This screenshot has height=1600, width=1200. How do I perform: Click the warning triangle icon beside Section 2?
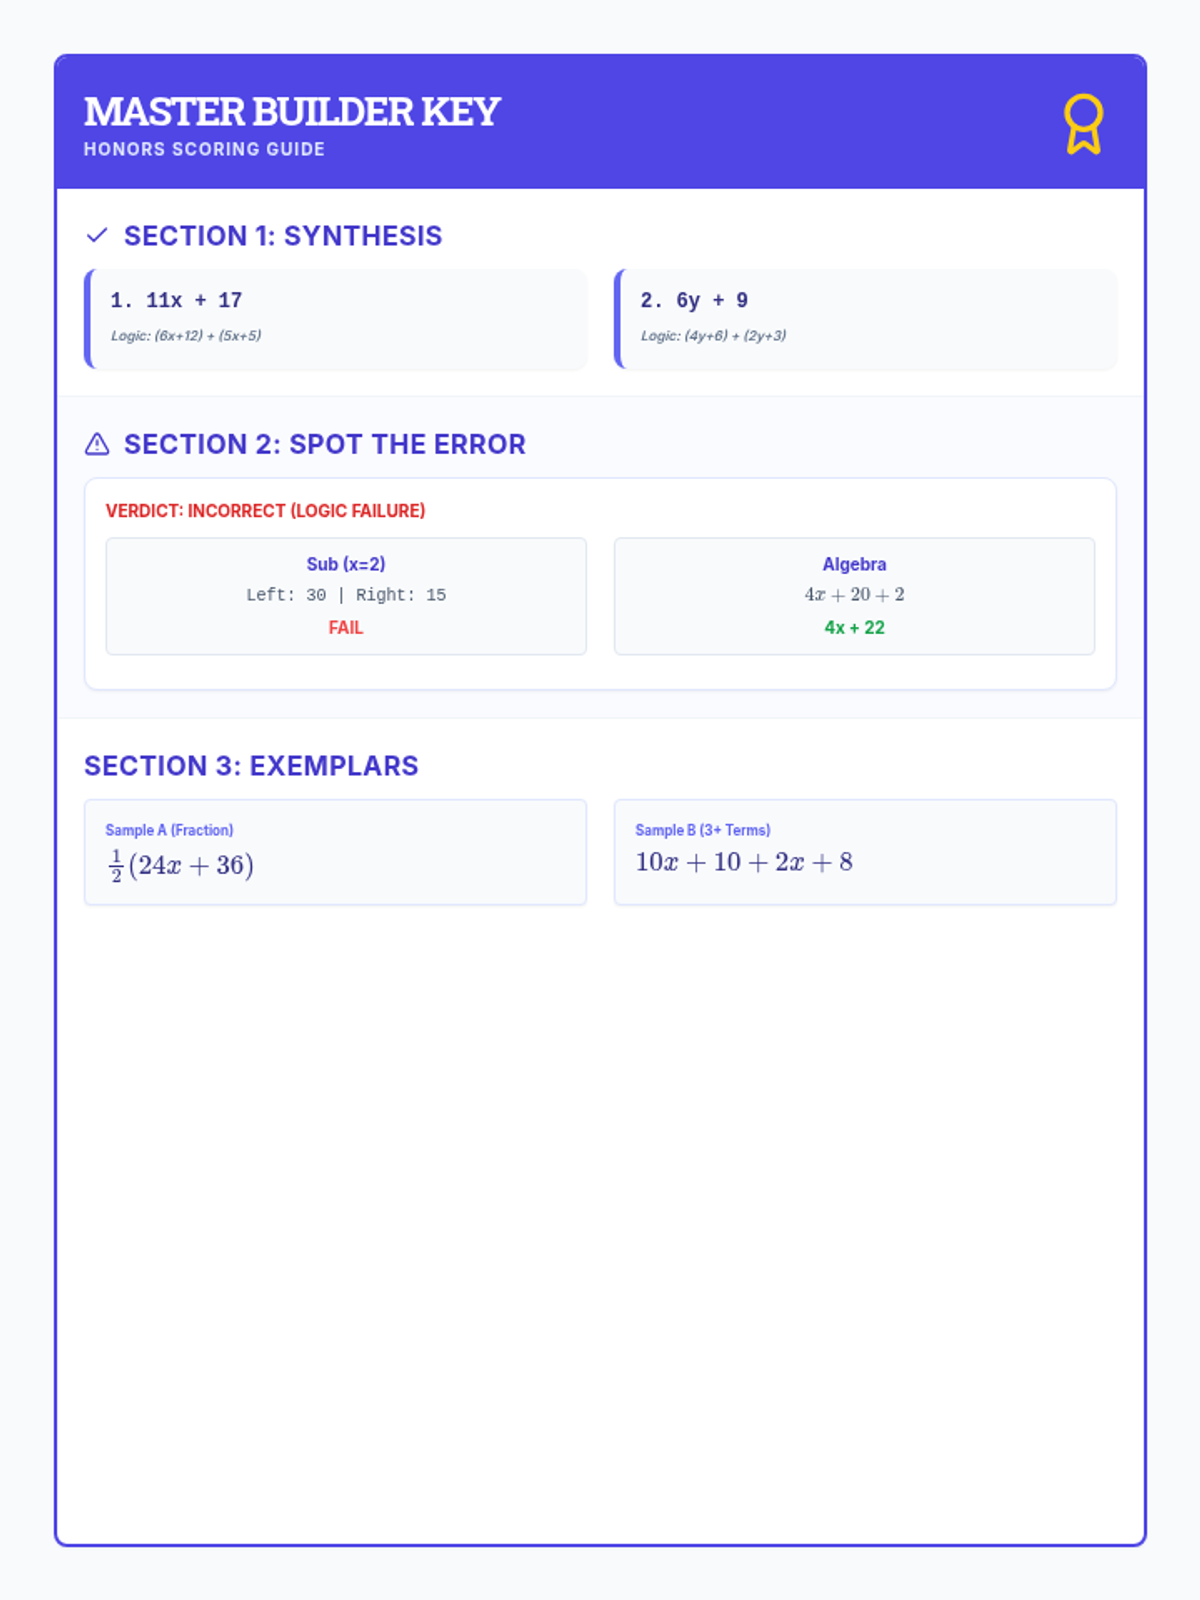click(97, 444)
